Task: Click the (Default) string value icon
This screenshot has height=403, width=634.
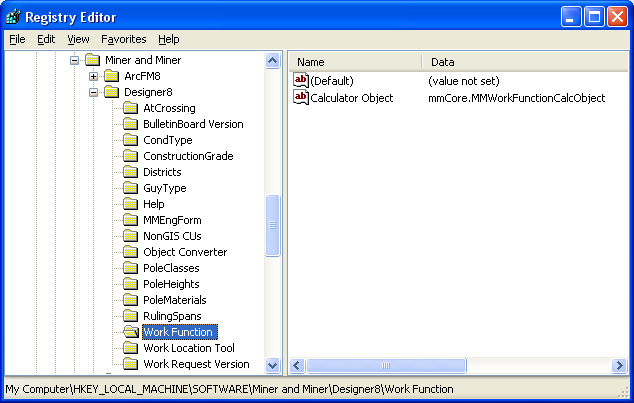Action: [x=301, y=80]
